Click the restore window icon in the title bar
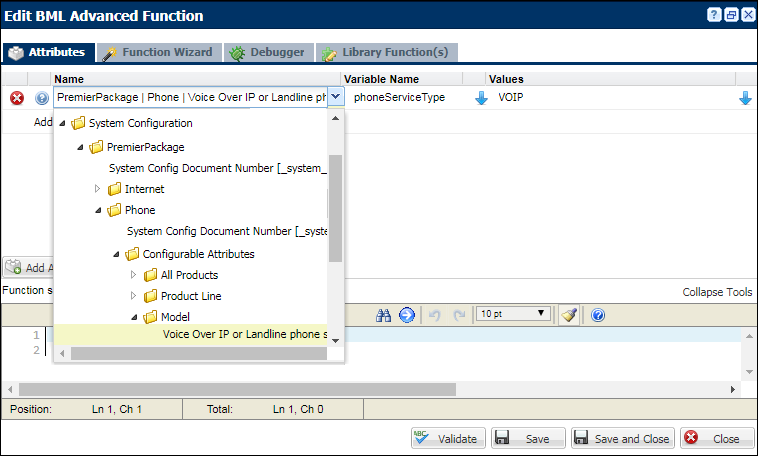758x456 pixels. coord(731,15)
